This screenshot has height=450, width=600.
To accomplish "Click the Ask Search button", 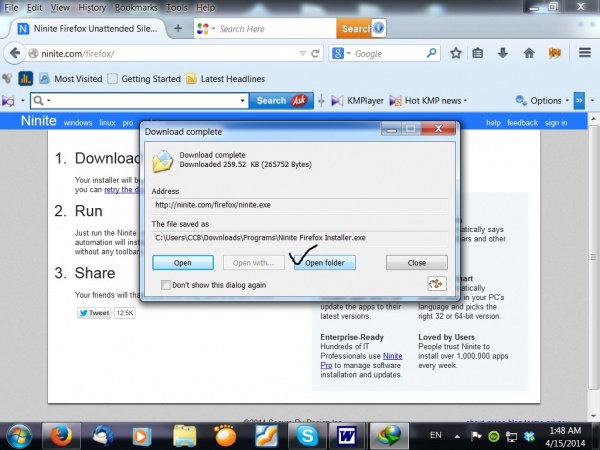I will pos(281,101).
